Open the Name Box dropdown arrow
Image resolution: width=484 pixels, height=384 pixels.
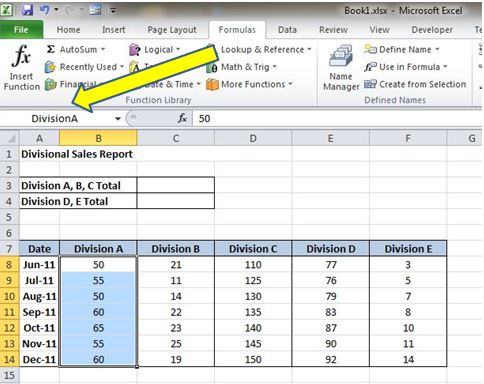[118, 119]
